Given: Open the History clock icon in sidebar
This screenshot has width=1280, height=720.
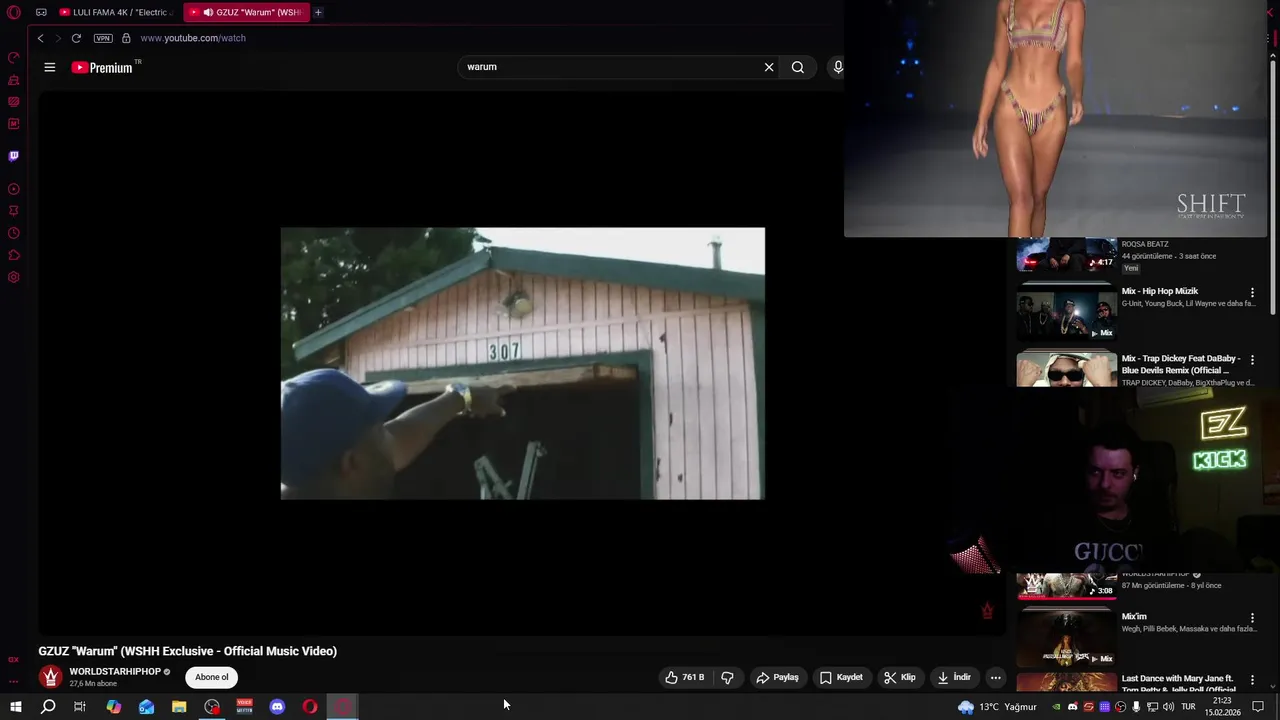Looking at the screenshot, I should coord(14,233).
